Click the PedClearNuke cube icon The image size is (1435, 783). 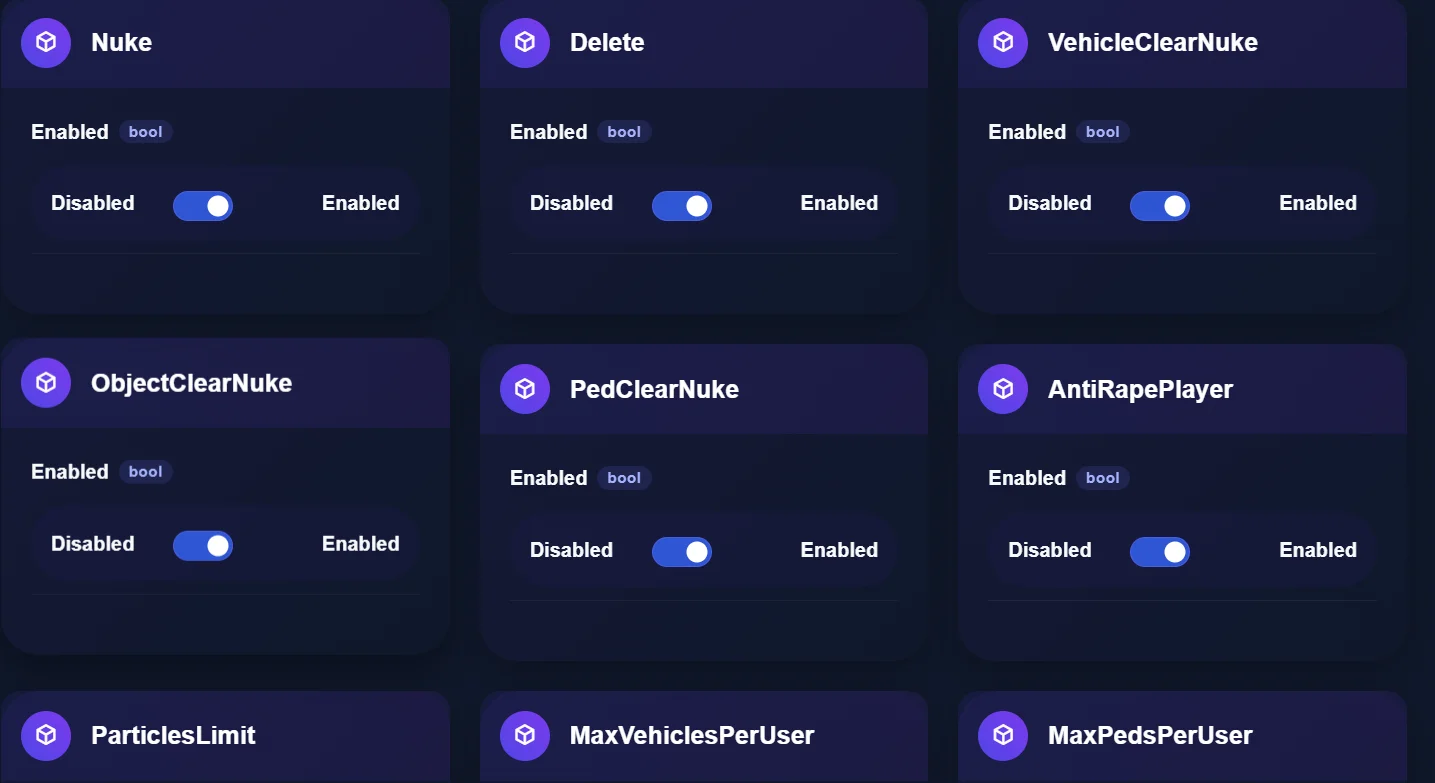[x=525, y=389]
